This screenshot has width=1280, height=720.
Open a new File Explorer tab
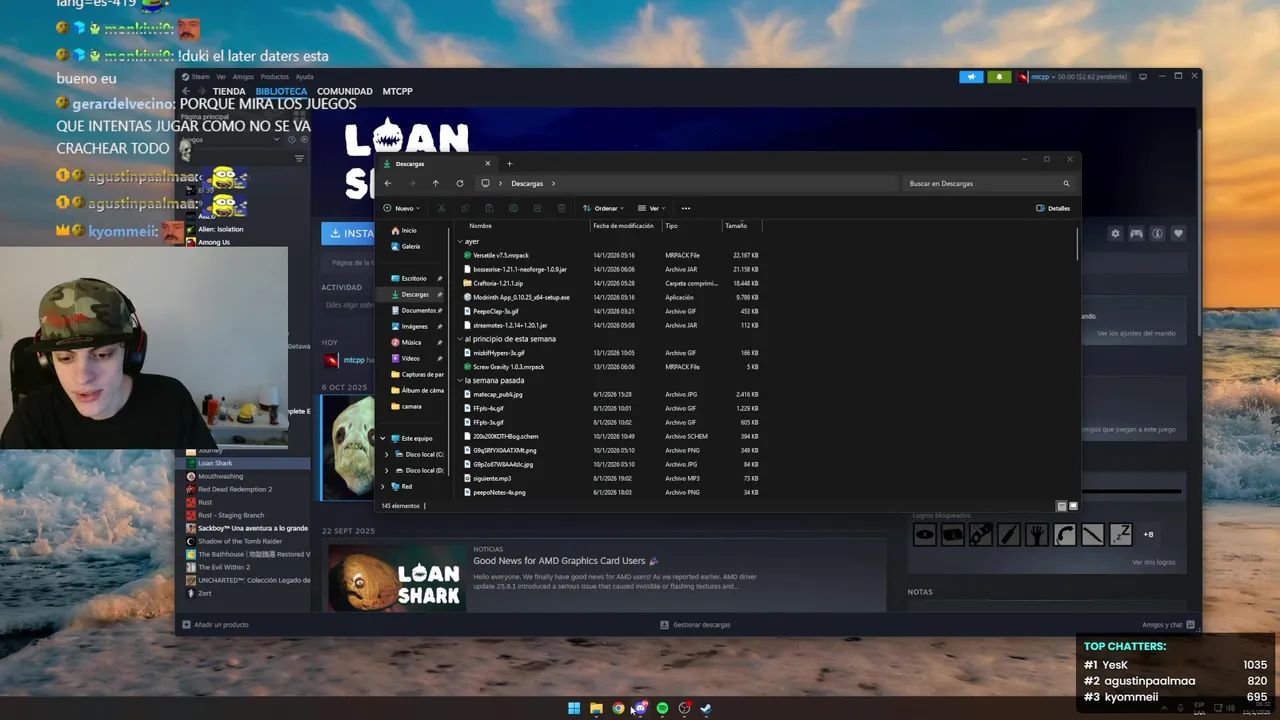click(x=509, y=163)
